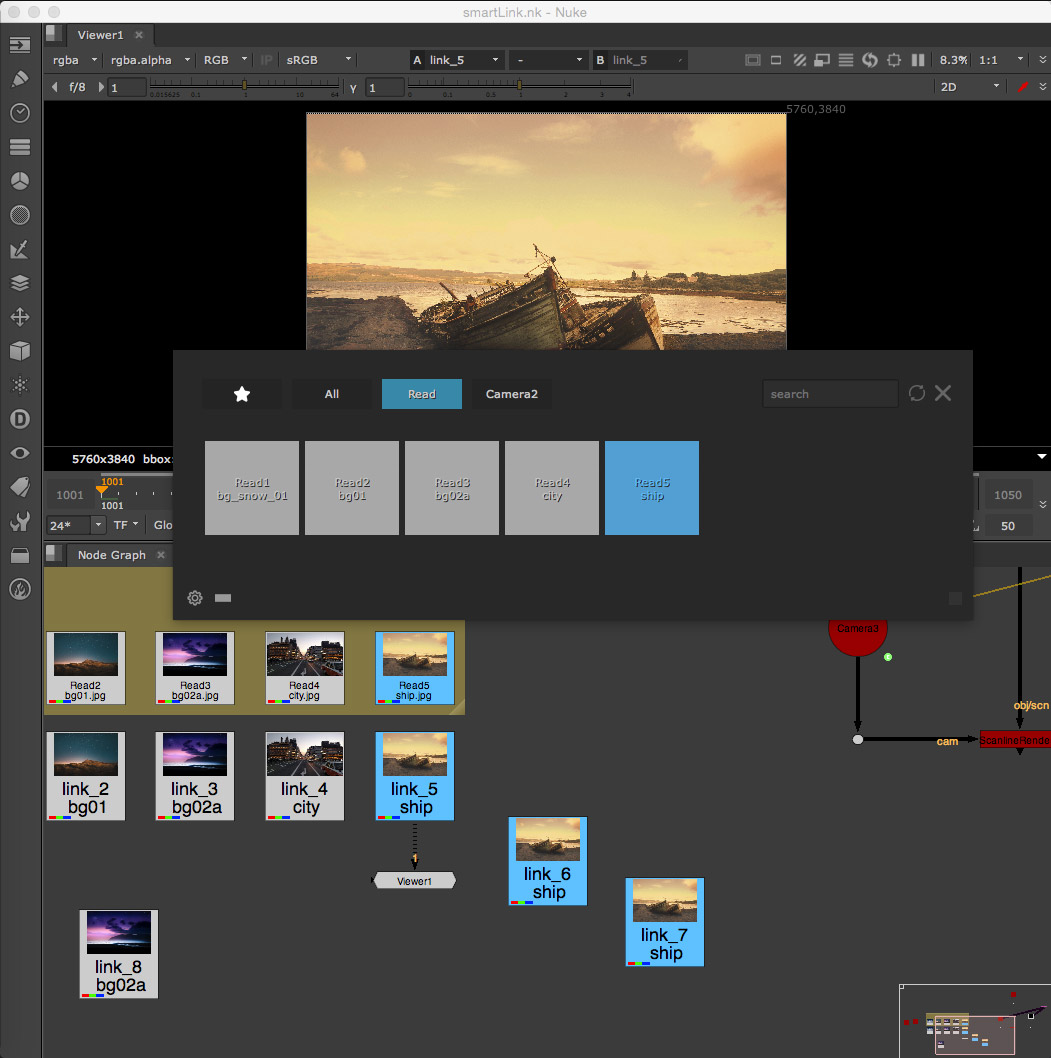Toggle the favorites star filter
Viewport: 1051px width, 1058px height.
tap(242, 394)
